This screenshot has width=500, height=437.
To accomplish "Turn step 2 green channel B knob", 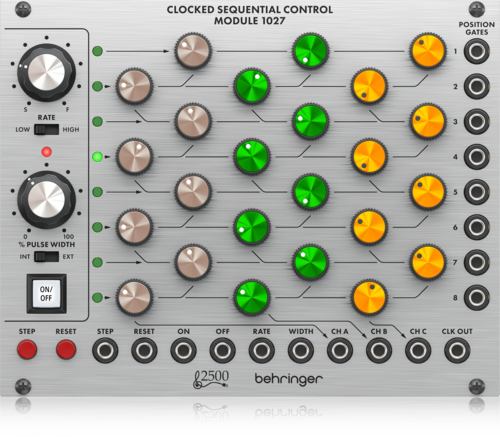I will click(252, 86).
